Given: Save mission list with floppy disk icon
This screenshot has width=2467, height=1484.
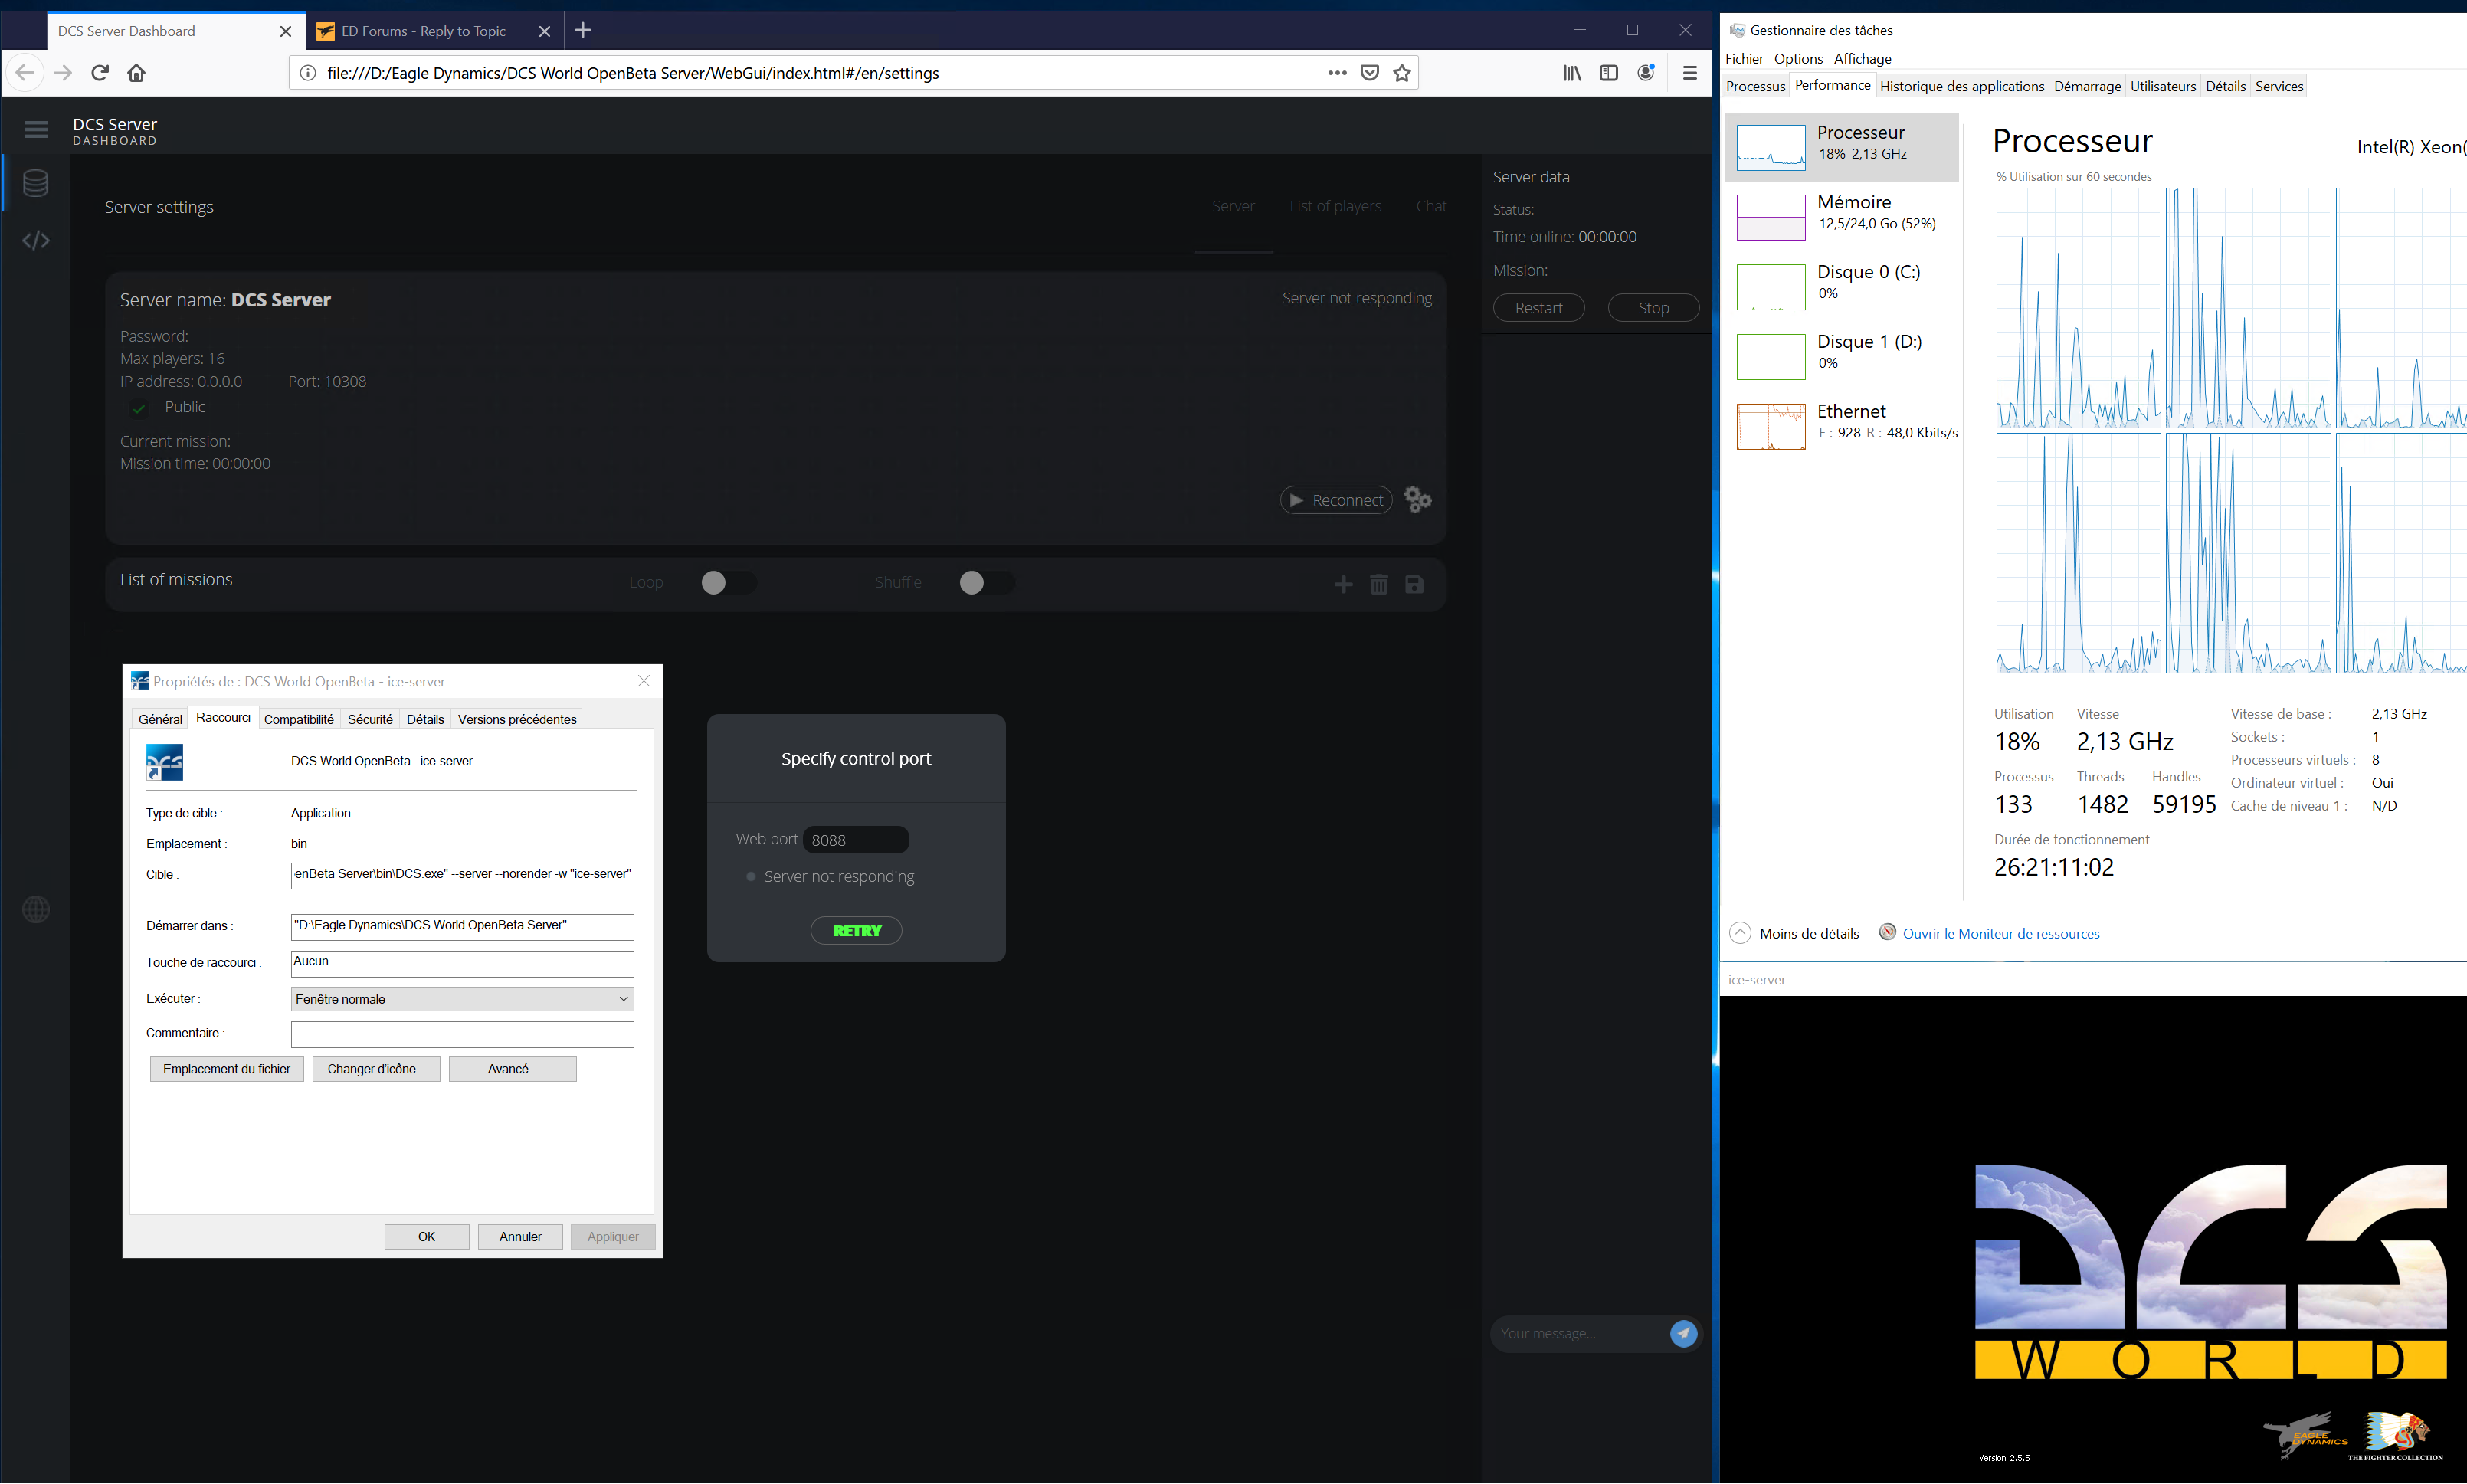Looking at the screenshot, I should pos(1414,584).
